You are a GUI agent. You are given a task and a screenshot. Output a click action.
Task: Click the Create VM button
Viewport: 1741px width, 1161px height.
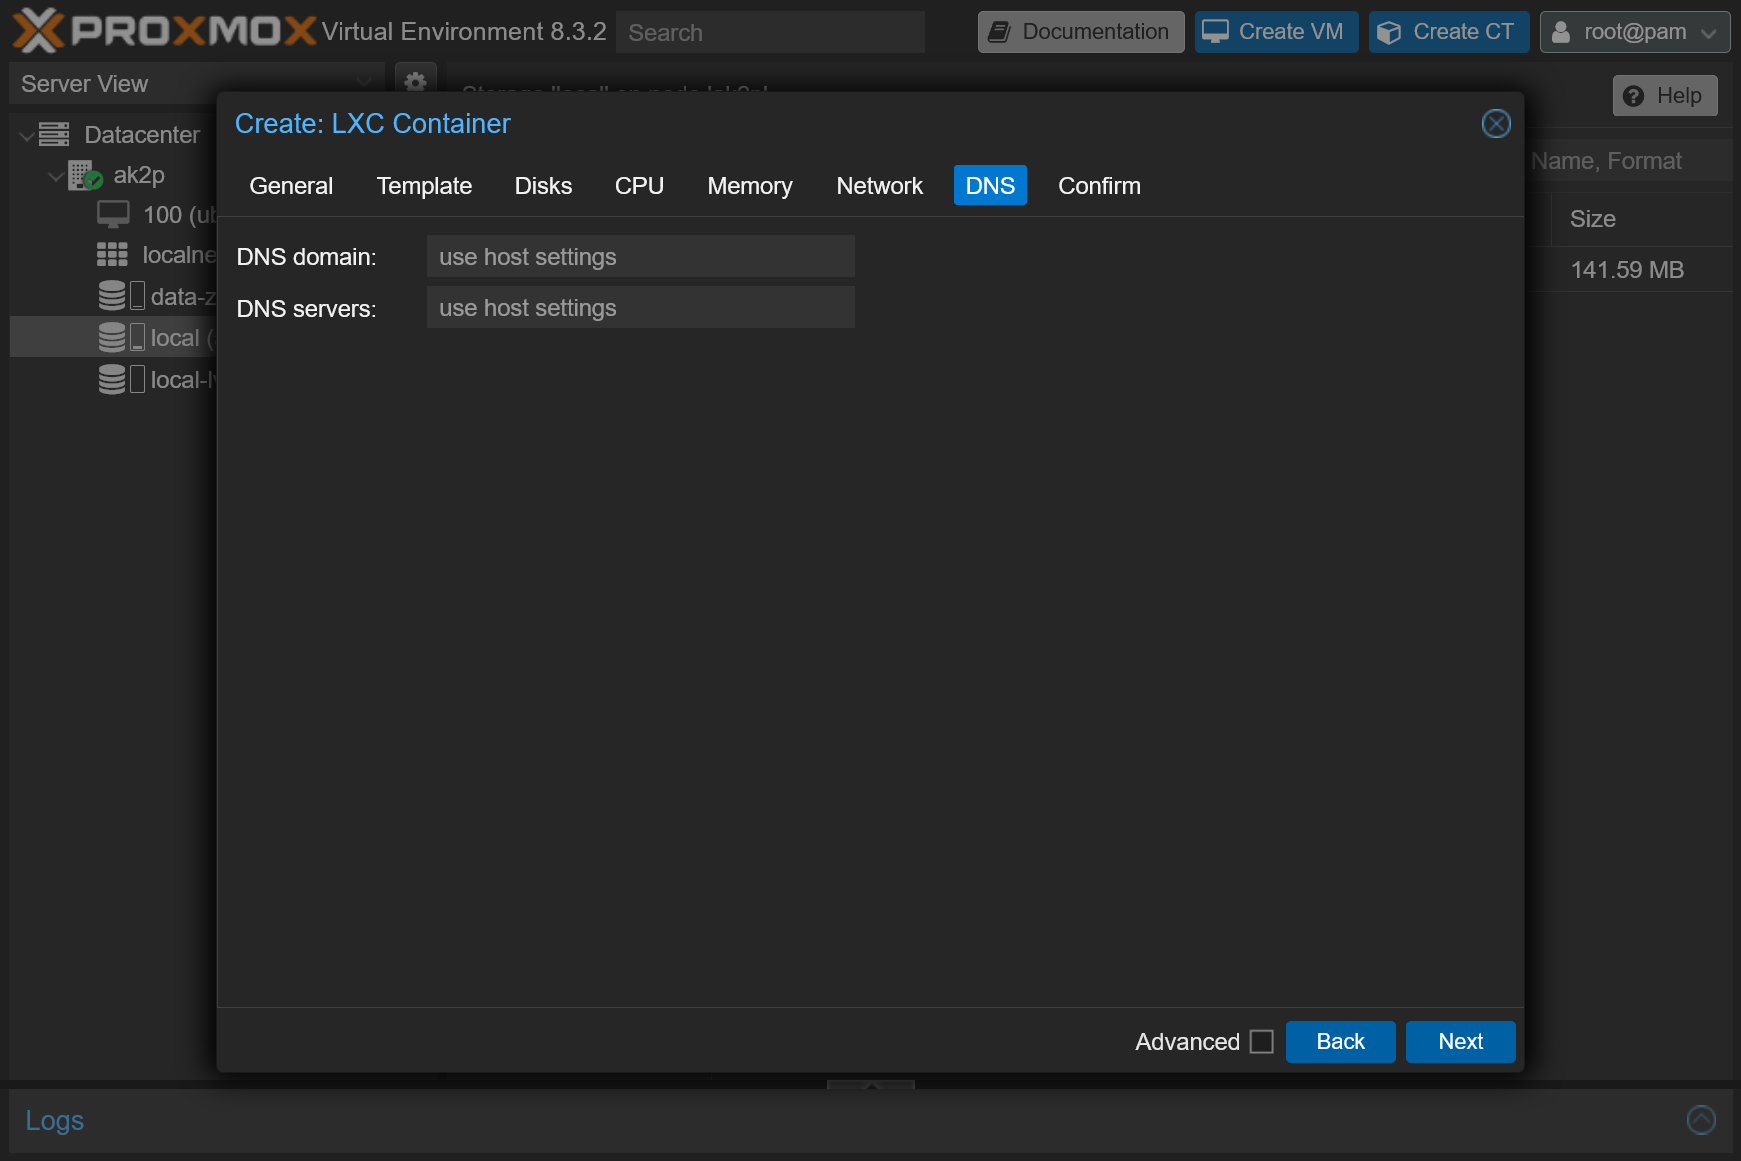(1276, 32)
